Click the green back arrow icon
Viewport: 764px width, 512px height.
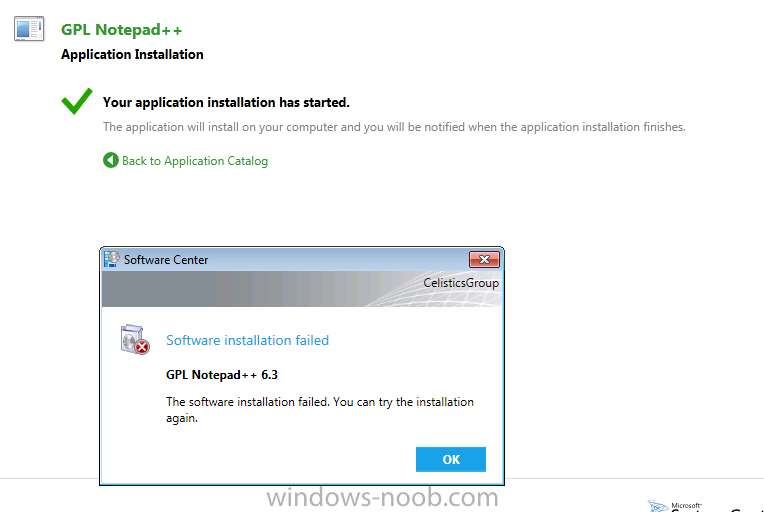point(111,160)
